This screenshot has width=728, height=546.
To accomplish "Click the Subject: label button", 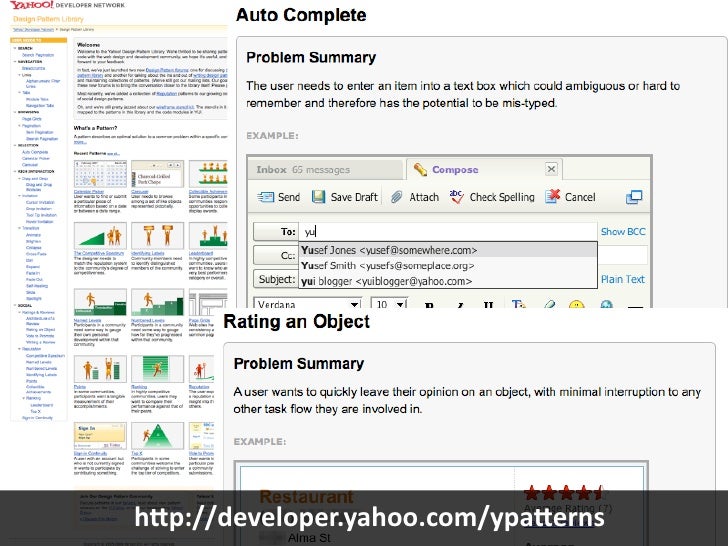I will [275, 279].
